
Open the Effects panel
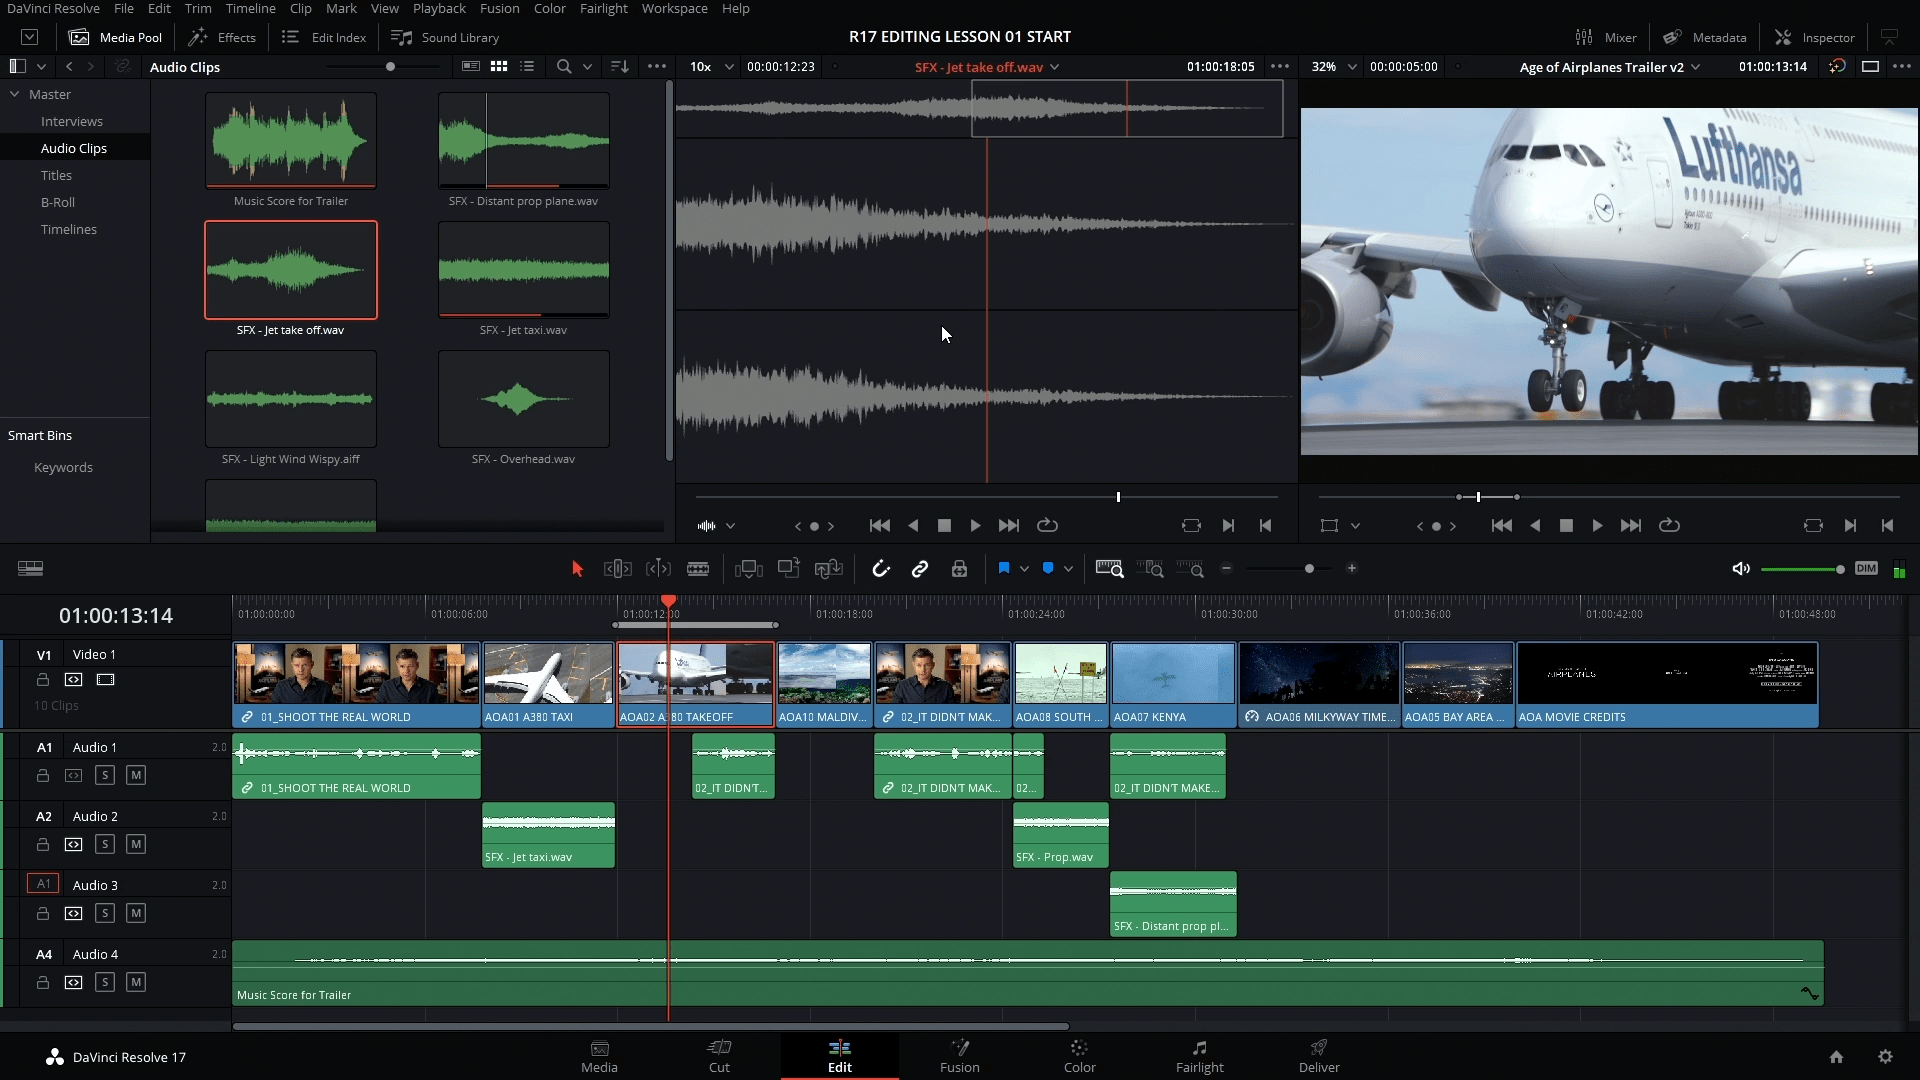222,37
